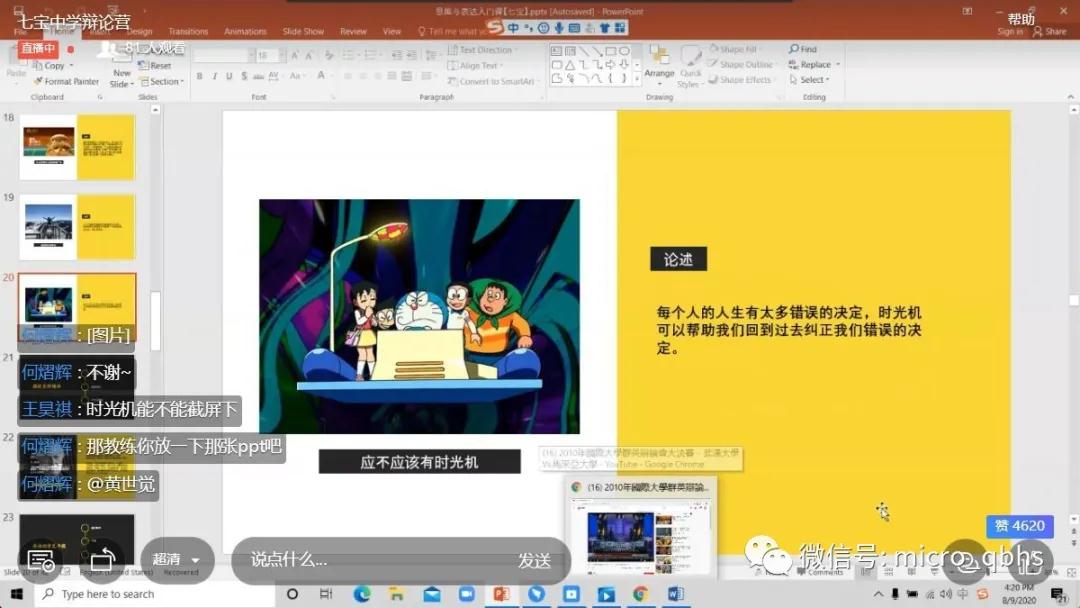Select the triangle shape in the gallery

click(x=570, y=65)
